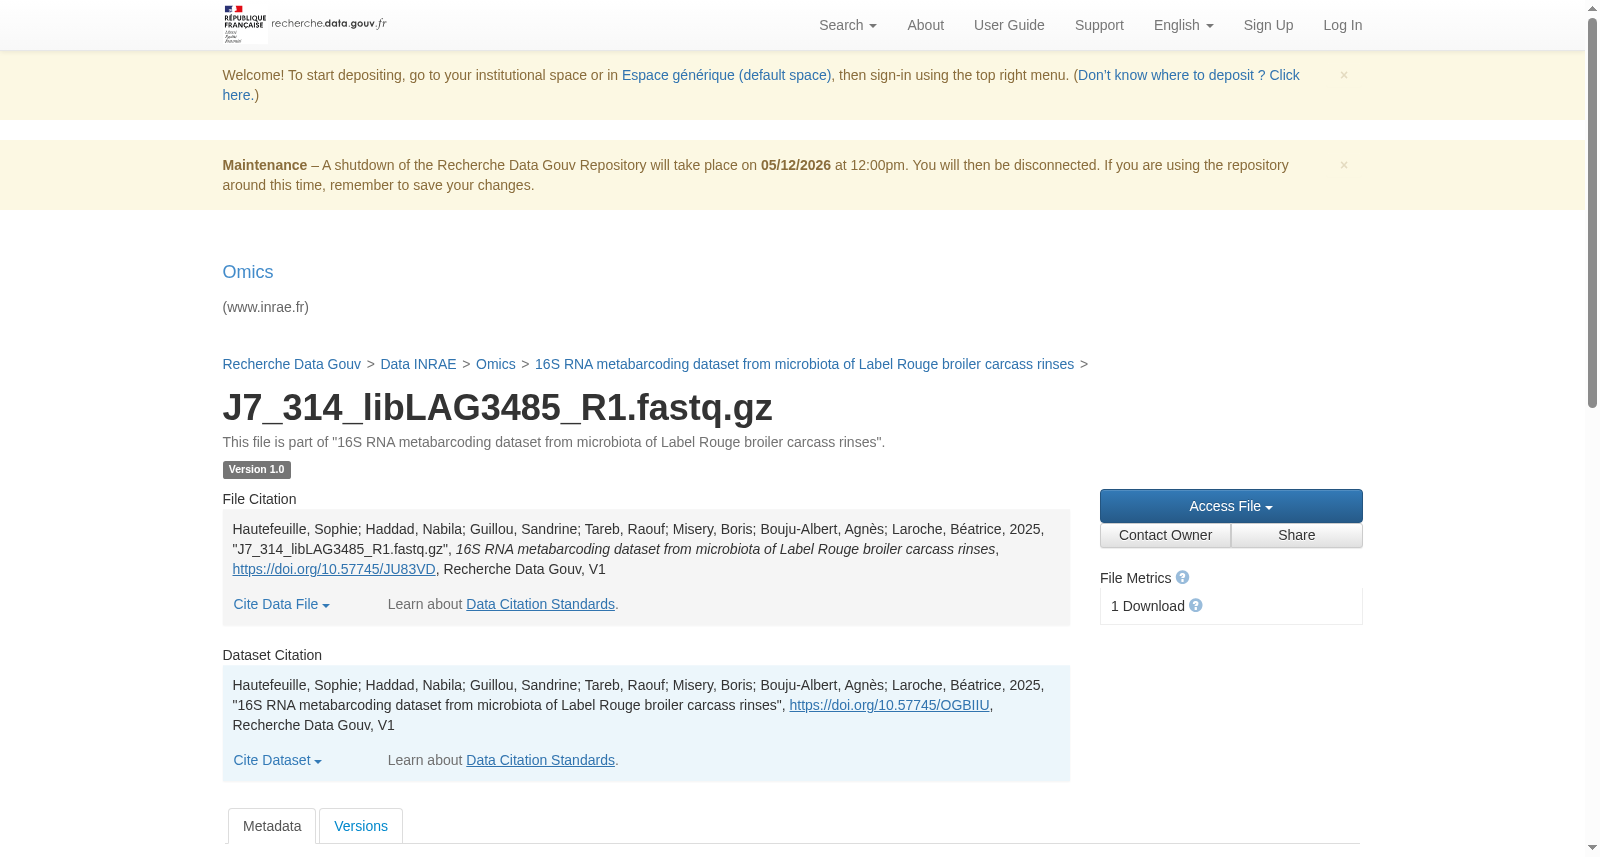Go to Recherche Data Gouv breadcrumb

click(291, 364)
